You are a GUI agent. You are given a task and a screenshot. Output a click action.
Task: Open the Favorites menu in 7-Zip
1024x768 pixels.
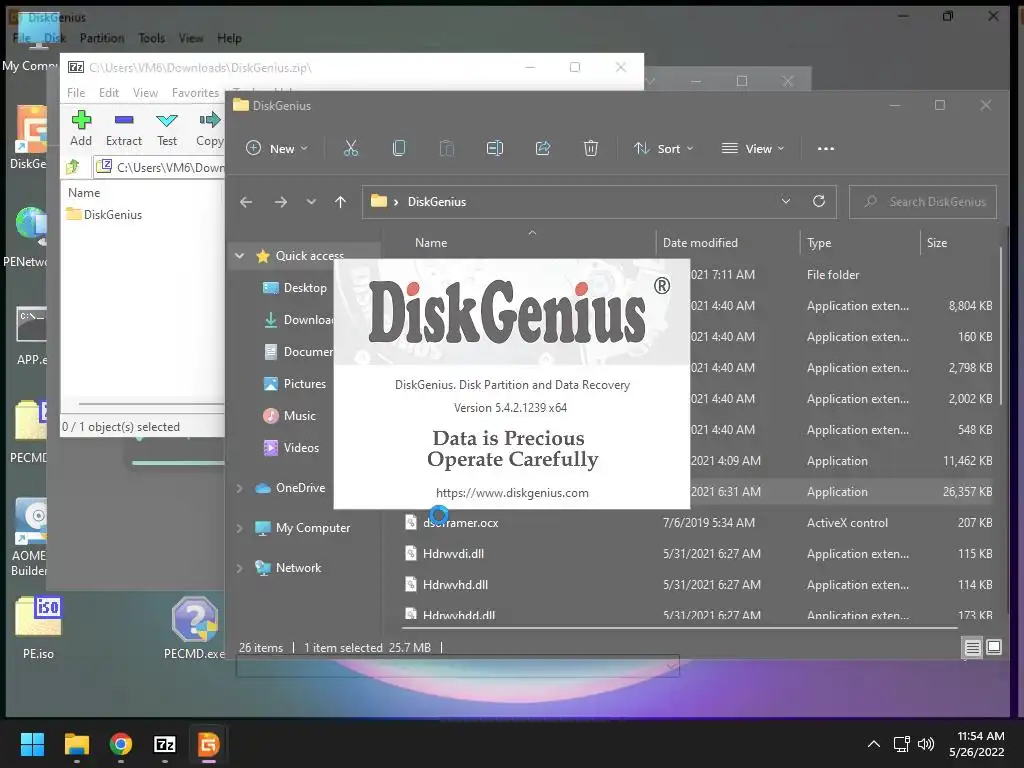coord(195,93)
